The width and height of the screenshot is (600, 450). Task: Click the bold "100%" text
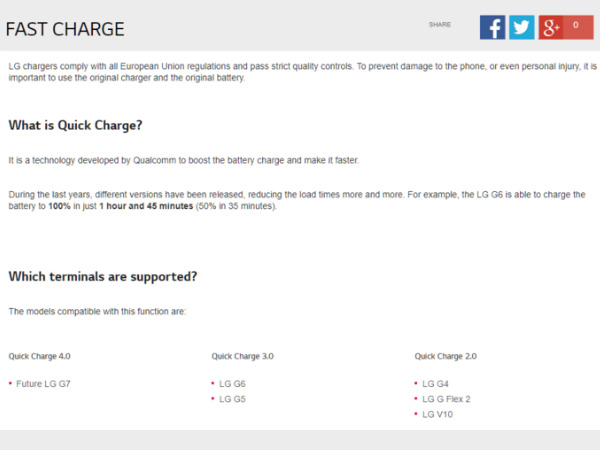point(60,206)
